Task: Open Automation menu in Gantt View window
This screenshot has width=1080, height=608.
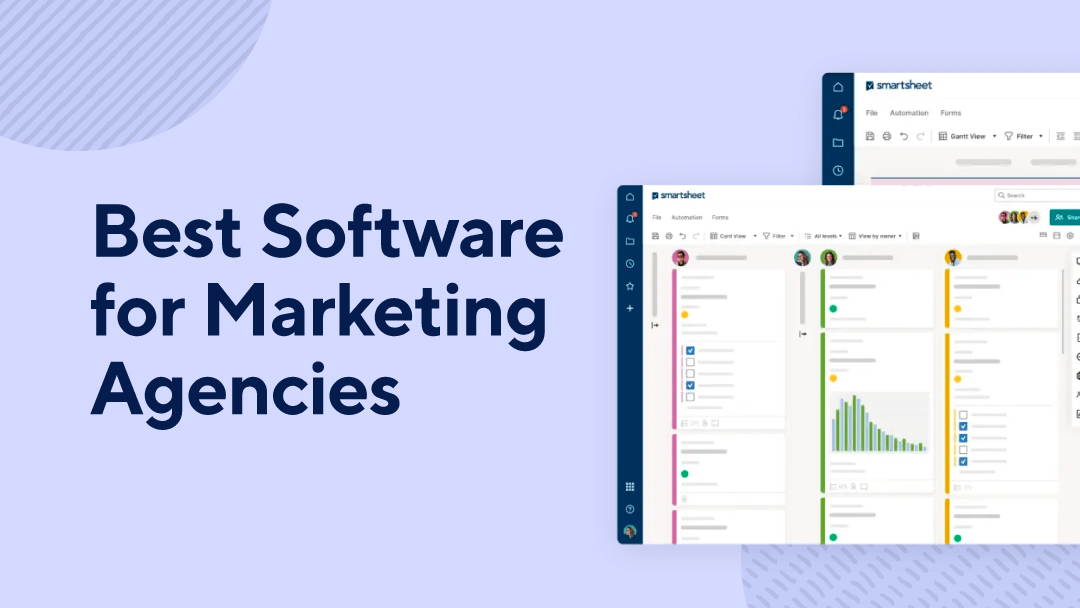Action: 908,113
